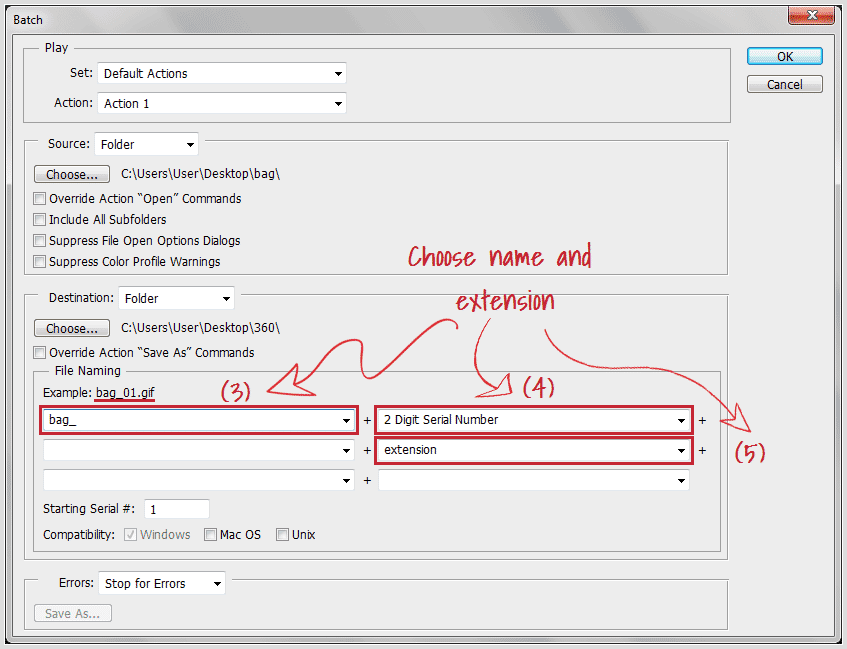Toggle Suppress File Open Options Dialogs
This screenshot has height=649, width=847.
pos(39,240)
